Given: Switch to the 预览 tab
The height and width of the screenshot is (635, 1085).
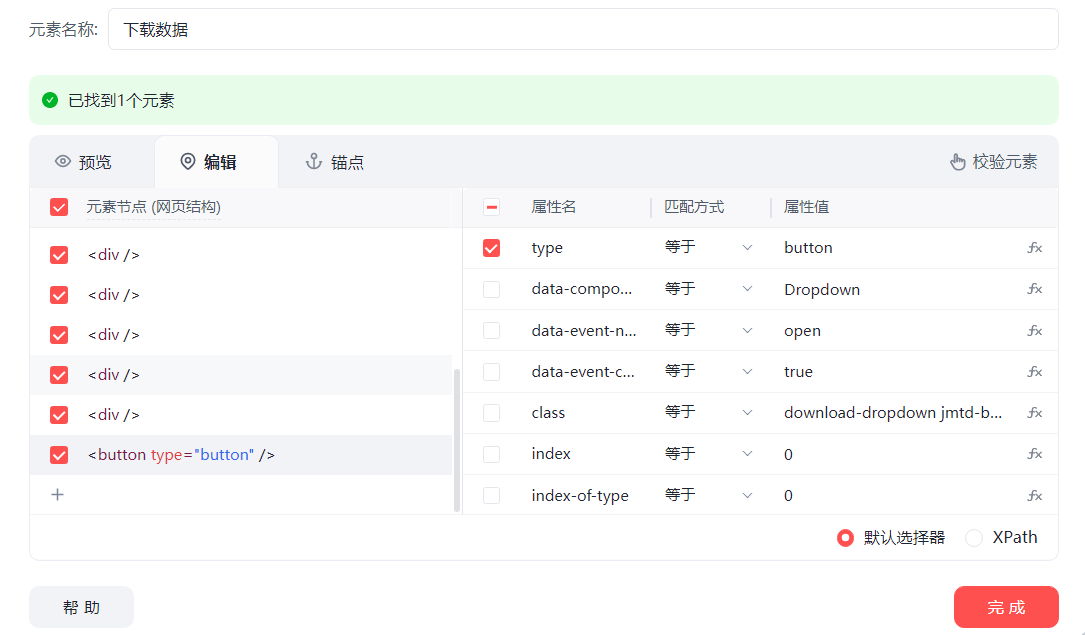Looking at the screenshot, I should pos(84,162).
